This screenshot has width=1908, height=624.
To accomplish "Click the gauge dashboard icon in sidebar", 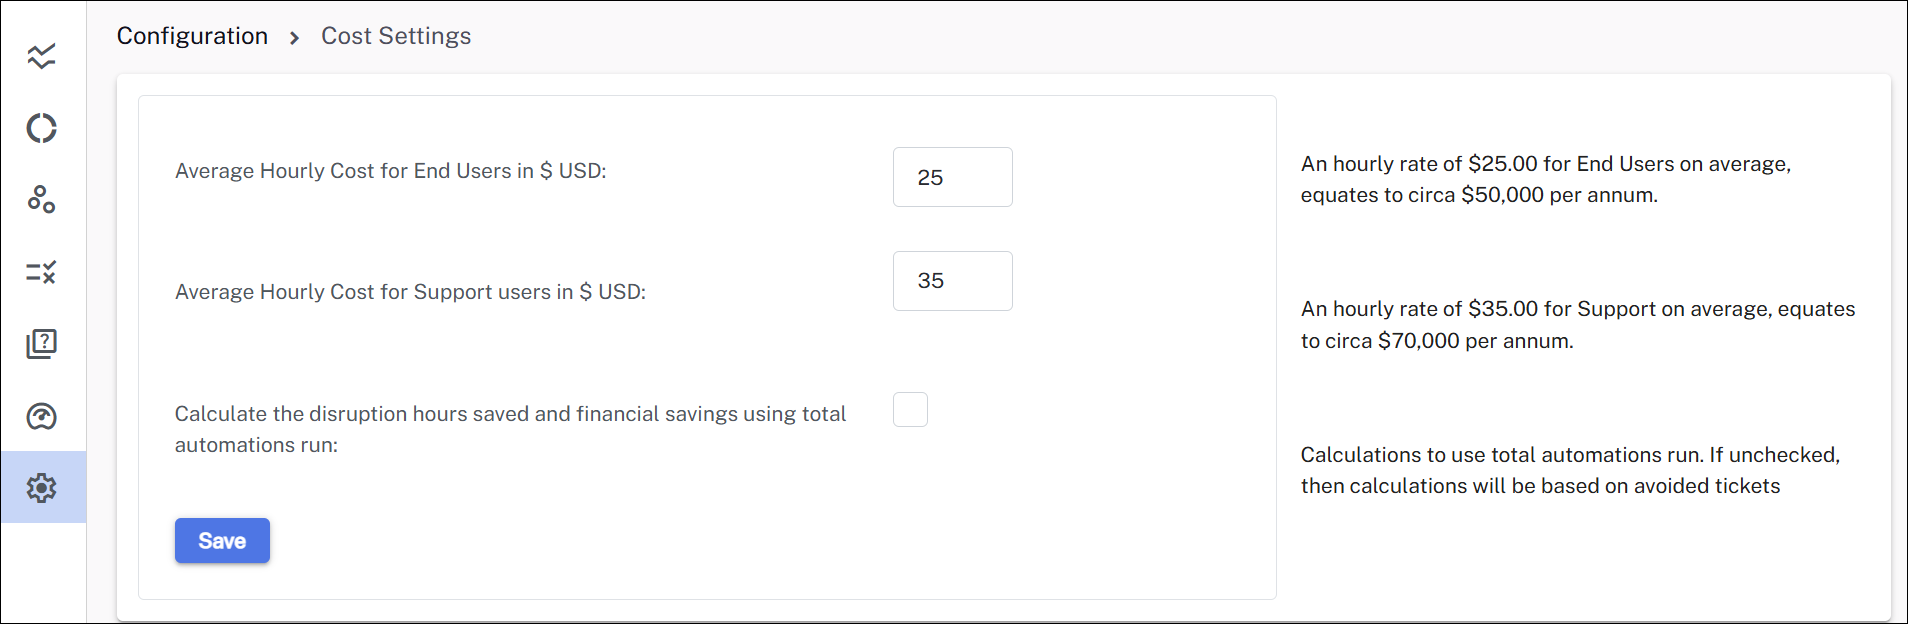I will pyautogui.click(x=42, y=416).
